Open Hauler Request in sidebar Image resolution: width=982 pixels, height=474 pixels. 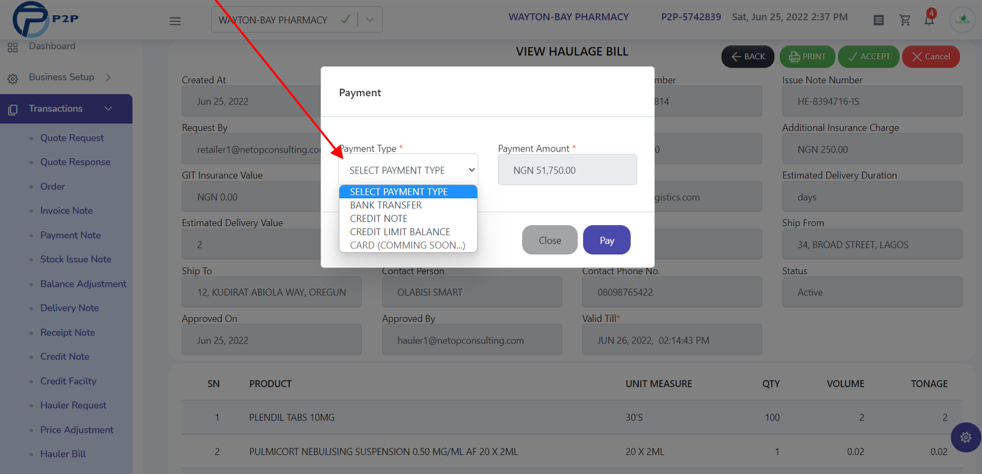pyautogui.click(x=73, y=405)
